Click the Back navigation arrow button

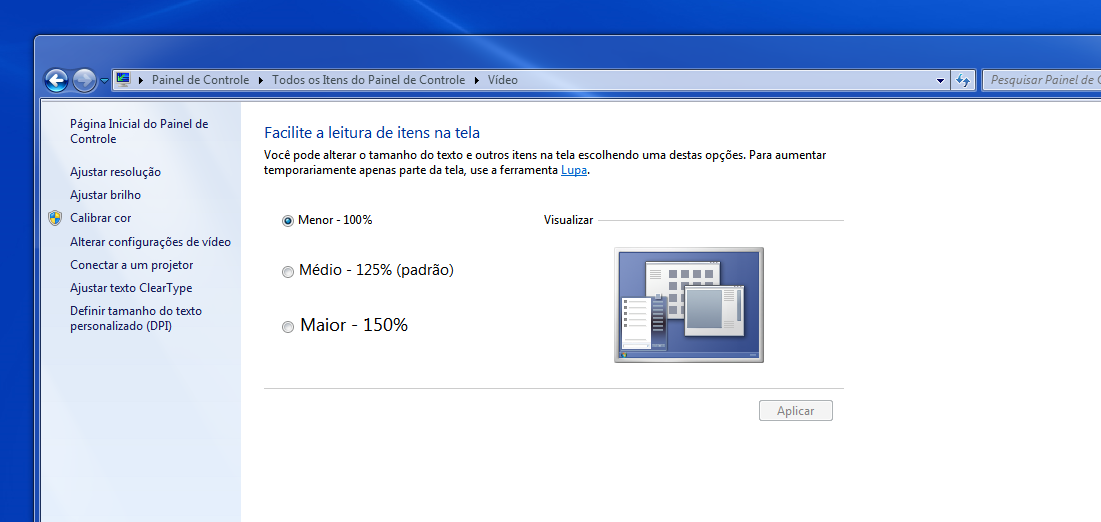(57, 80)
